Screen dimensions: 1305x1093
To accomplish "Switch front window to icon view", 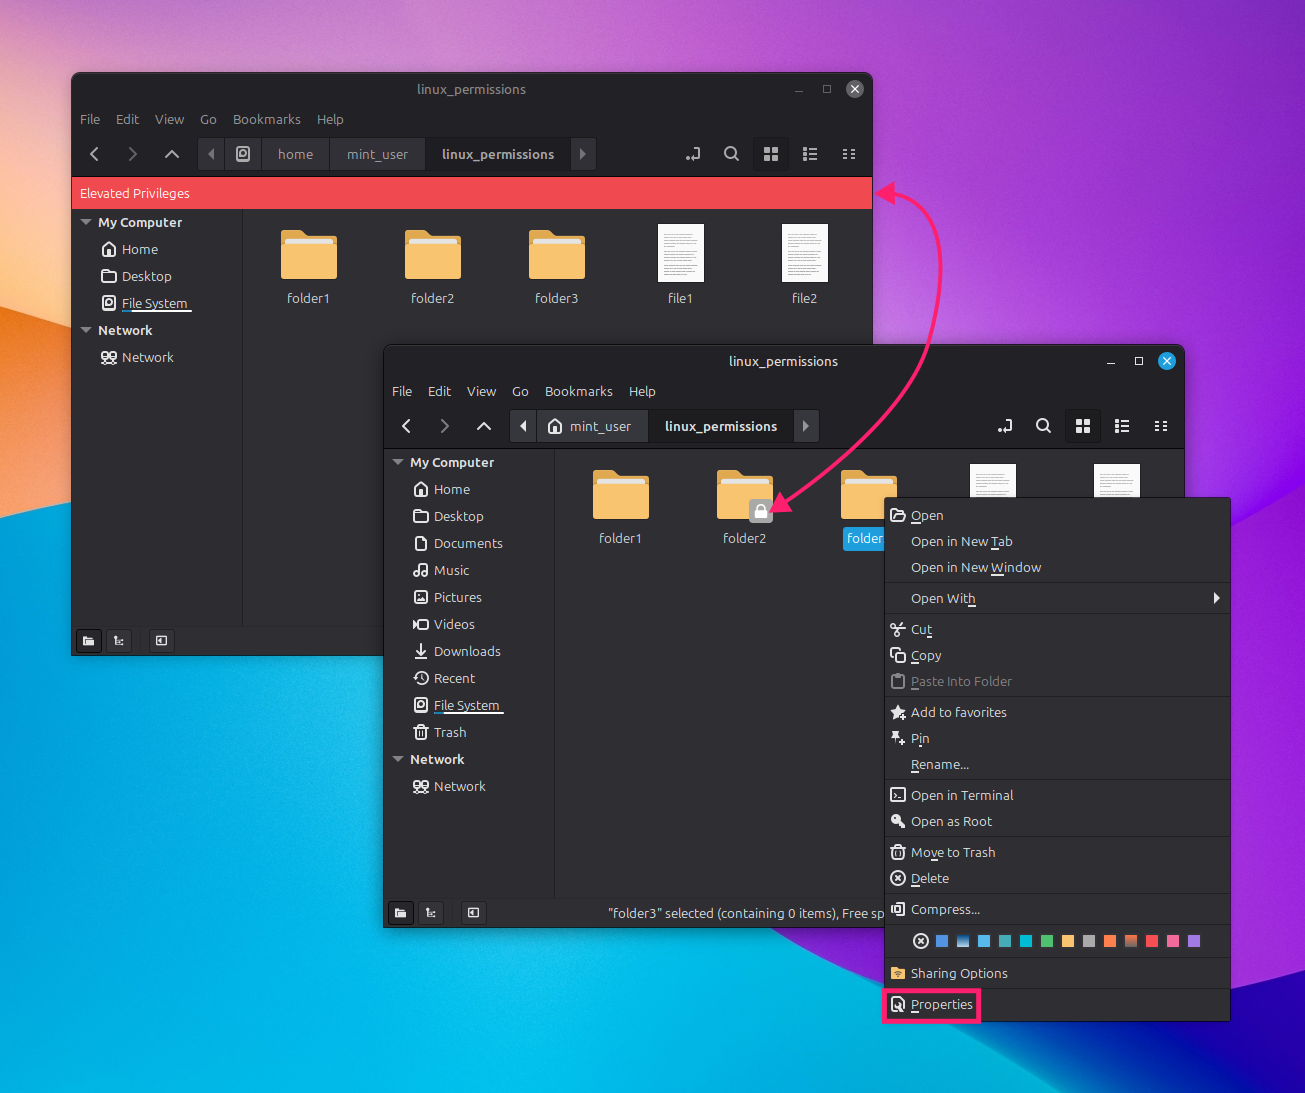I will (1082, 426).
